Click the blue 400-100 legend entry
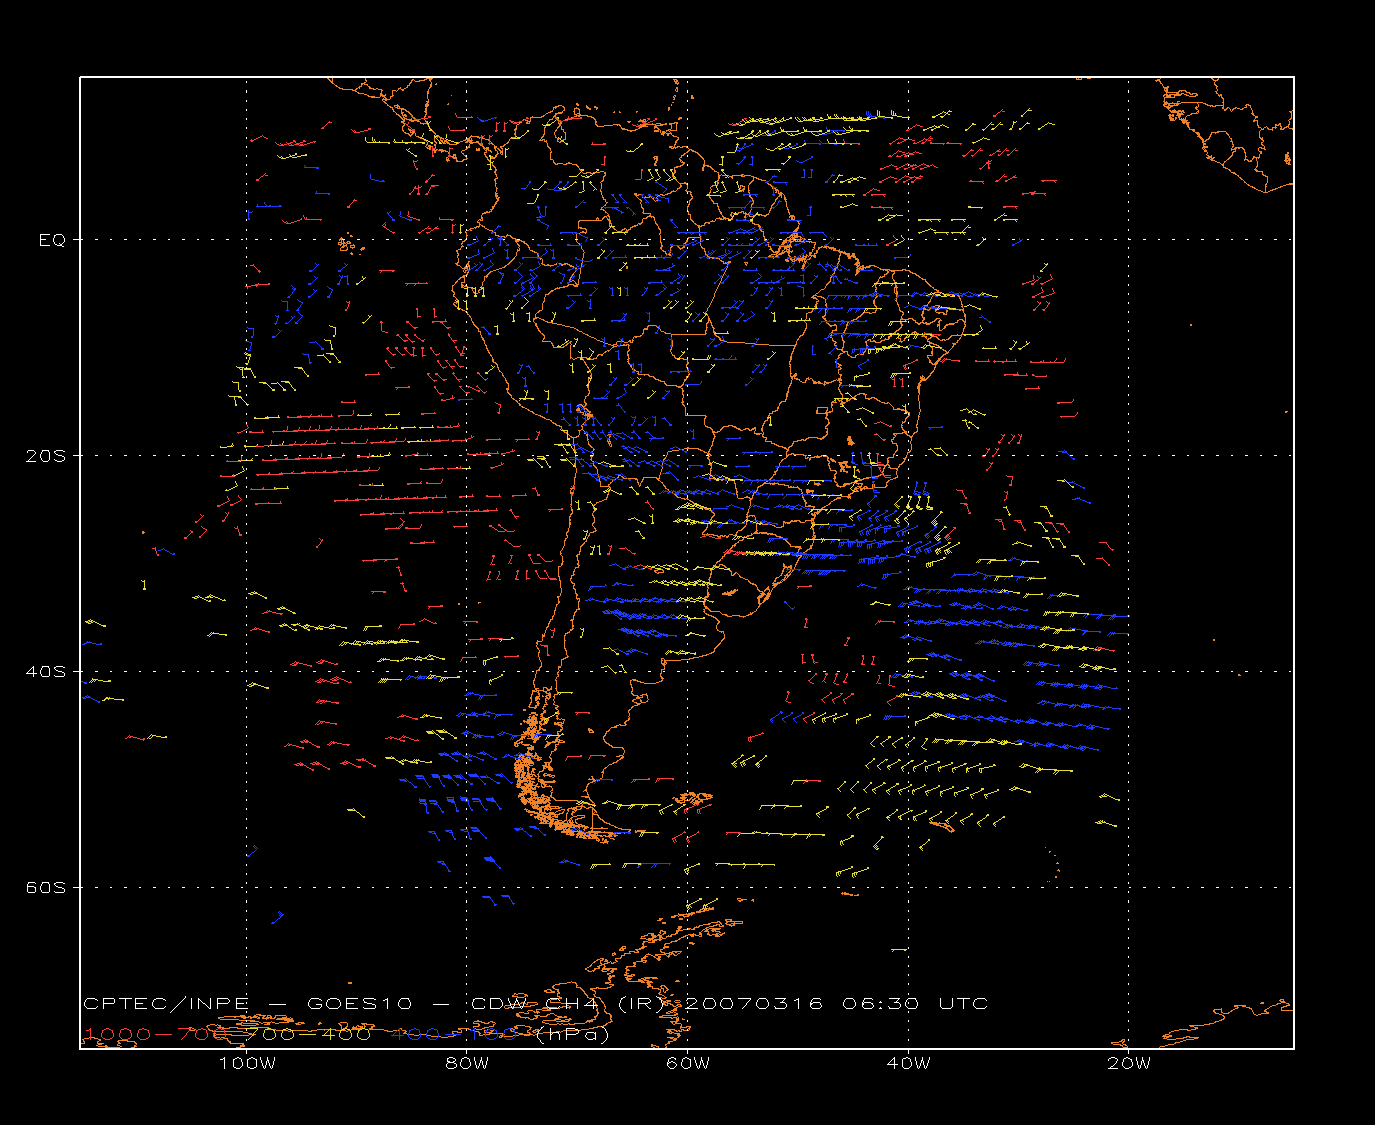This screenshot has width=1375, height=1125. 455,1034
